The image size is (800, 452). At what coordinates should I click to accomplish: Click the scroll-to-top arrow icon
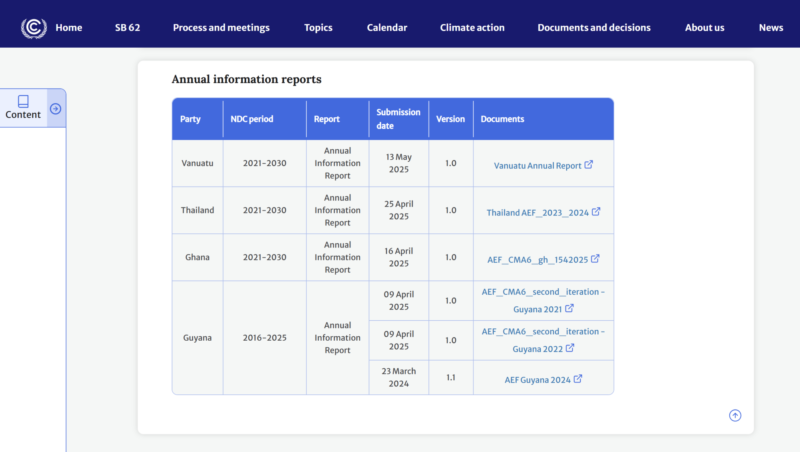tap(735, 415)
